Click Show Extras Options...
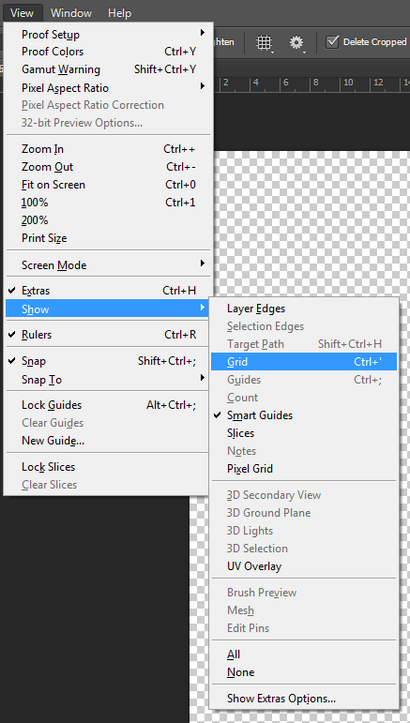 pyautogui.click(x=304, y=699)
